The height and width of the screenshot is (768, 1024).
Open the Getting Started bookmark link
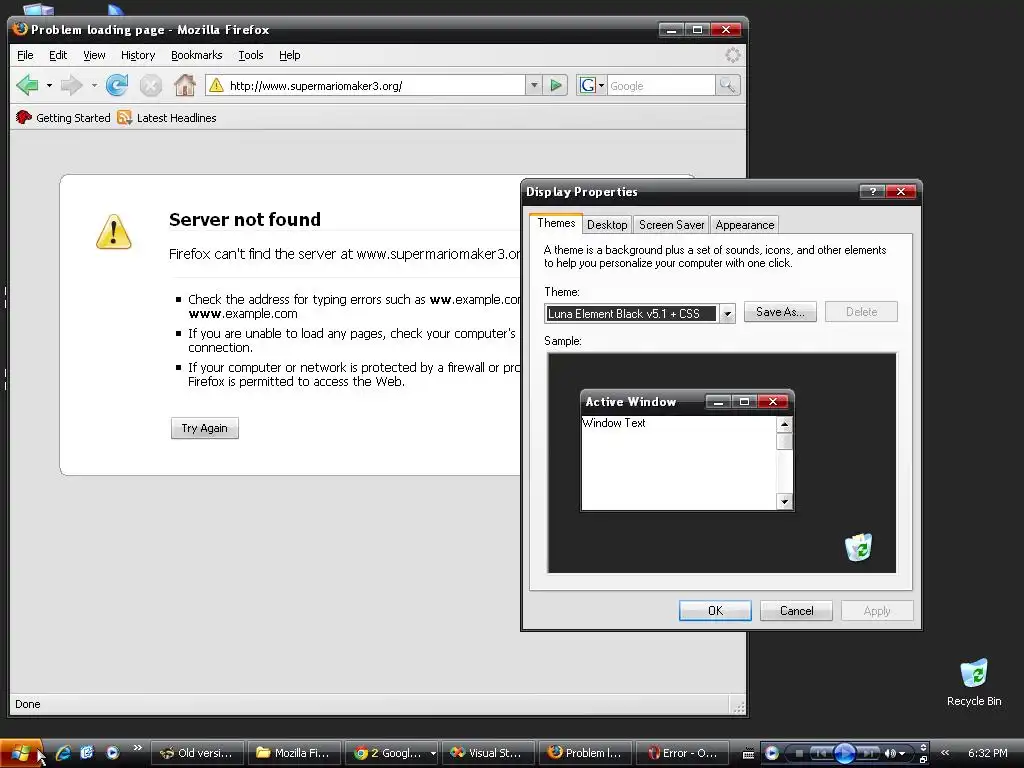tap(73, 118)
